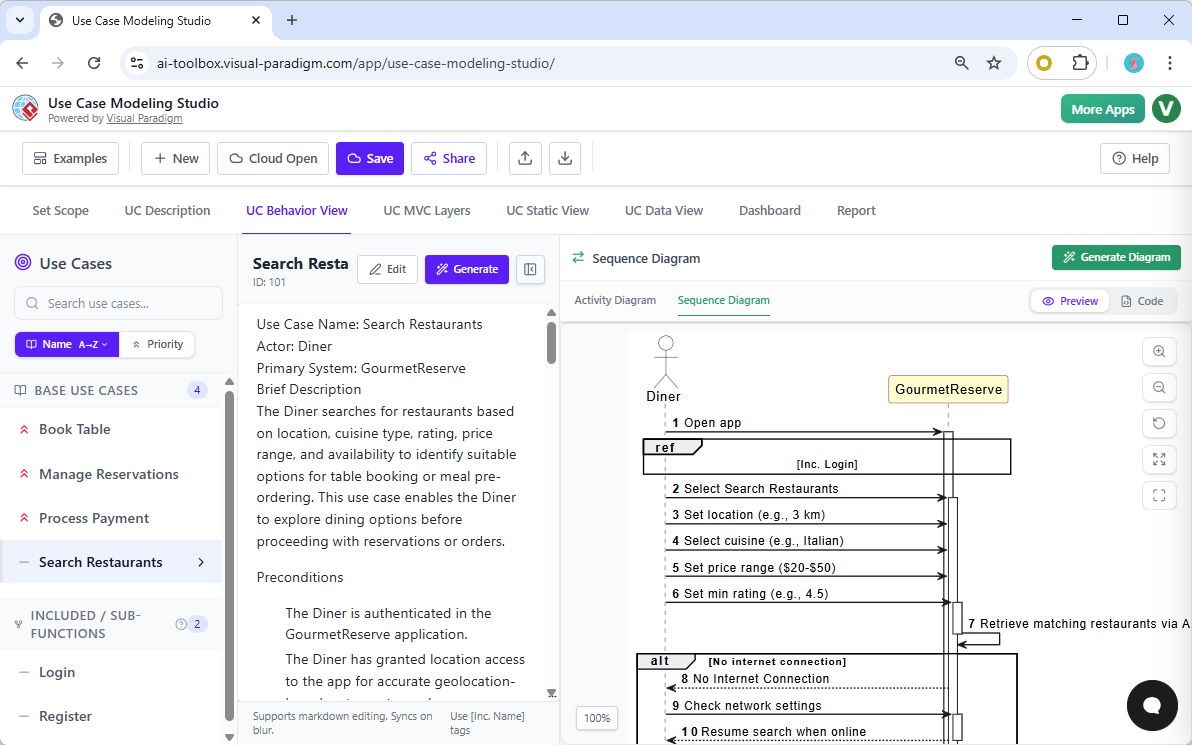Zoom into the sequence diagram
1192x745 pixels.
(x=1159, y=351)
